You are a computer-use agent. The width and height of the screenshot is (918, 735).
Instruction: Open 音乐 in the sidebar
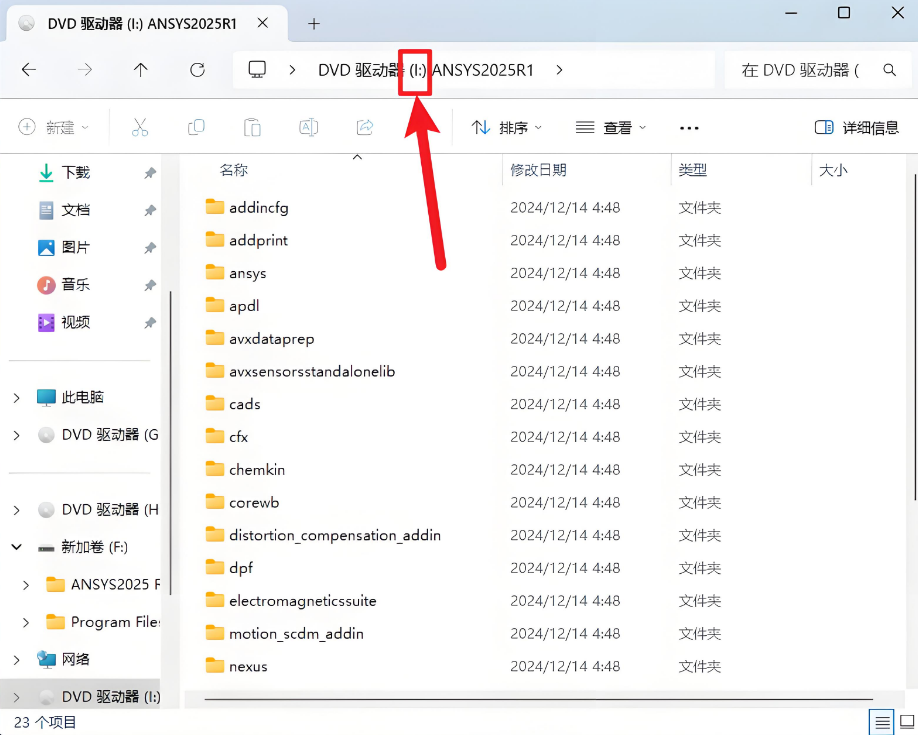(x=76, y=285)
